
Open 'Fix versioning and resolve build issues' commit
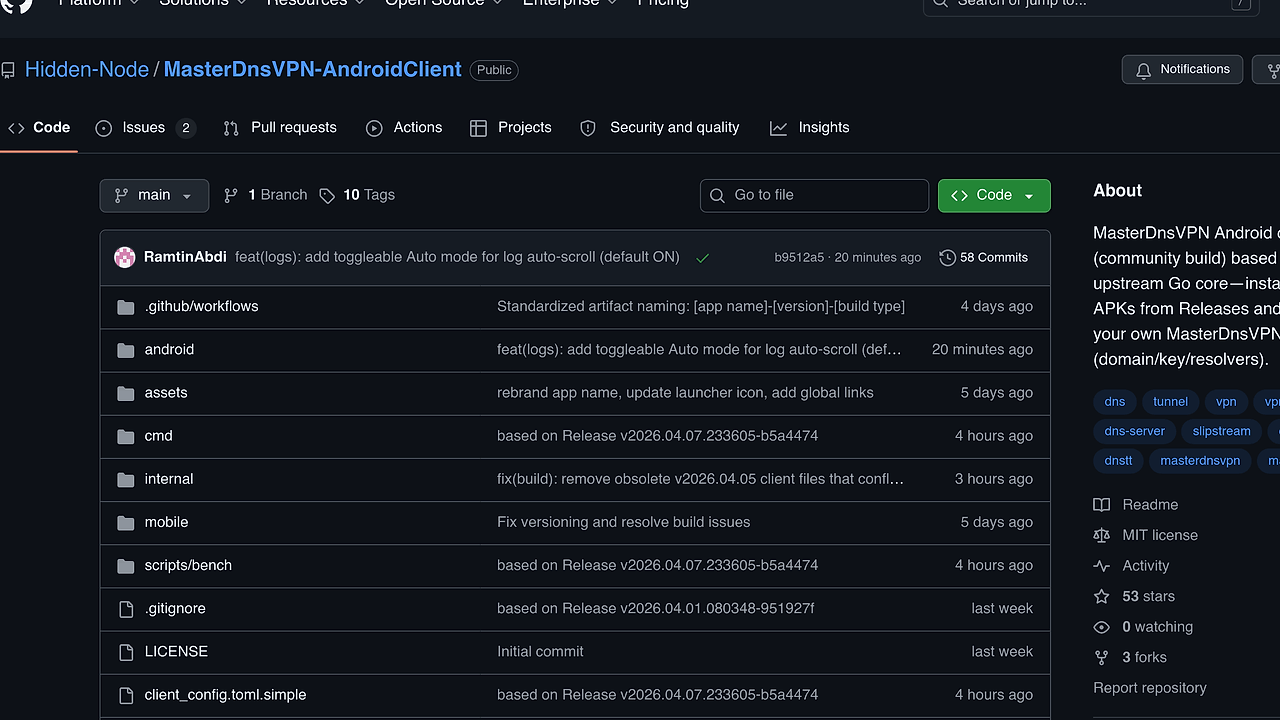(623, 522)
